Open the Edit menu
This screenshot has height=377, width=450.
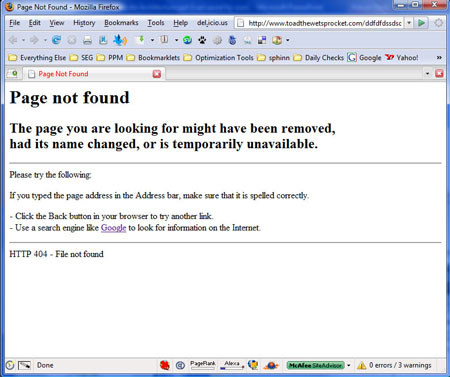[35, 23]
